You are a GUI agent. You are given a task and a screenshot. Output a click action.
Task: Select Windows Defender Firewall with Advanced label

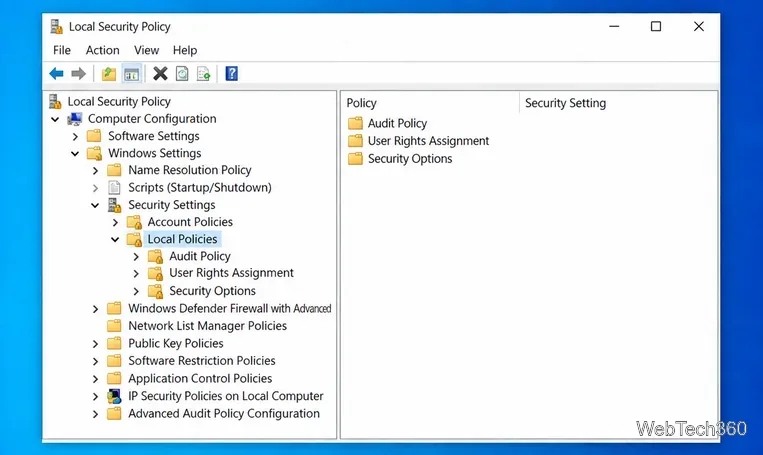(x=230, y=309)
